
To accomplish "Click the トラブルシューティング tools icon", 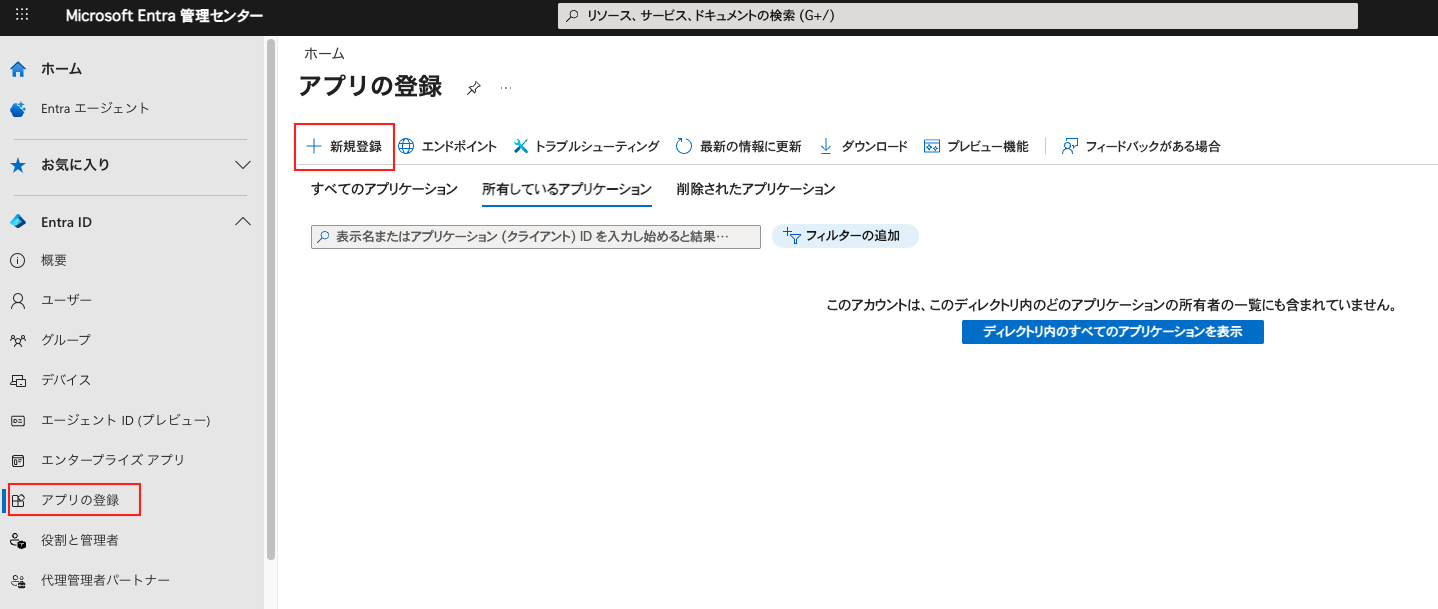I will click(521, 146).
